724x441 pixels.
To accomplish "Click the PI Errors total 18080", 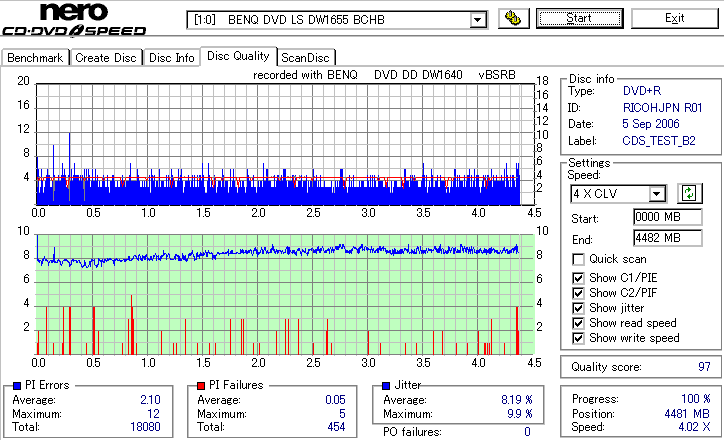I will coord(145,427).
